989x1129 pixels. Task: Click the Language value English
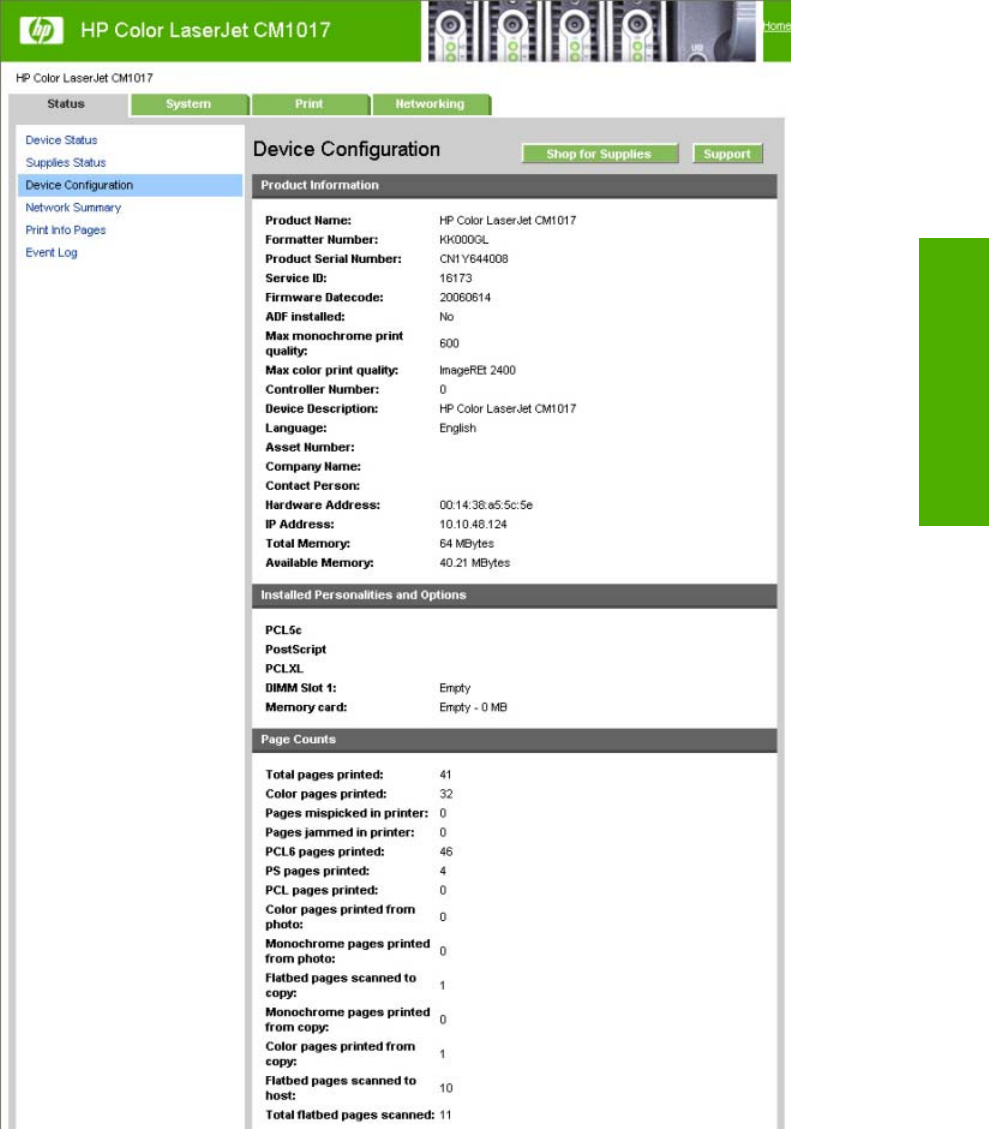[458, 428]
